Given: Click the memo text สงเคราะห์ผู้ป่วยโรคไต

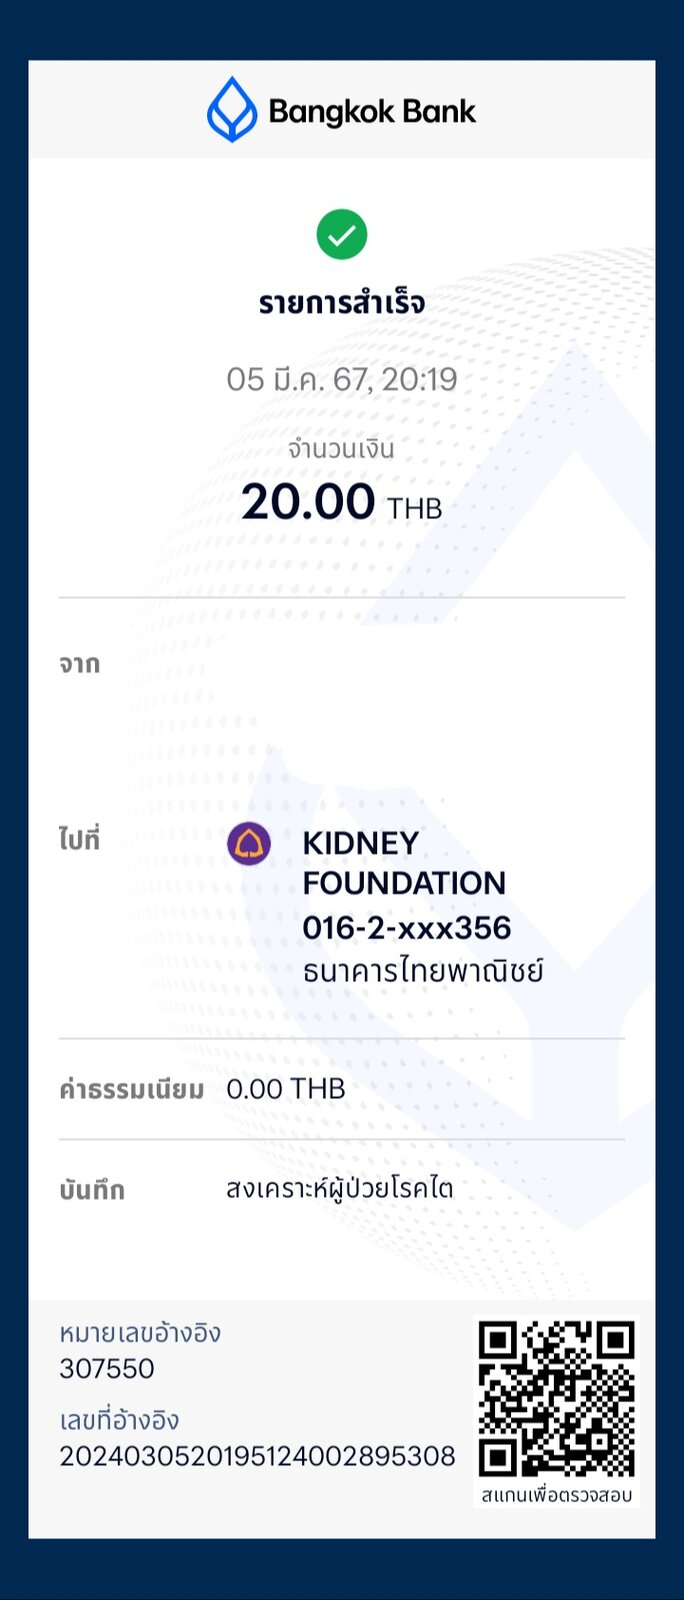Looking at the screenshot, I should (x=340, y=1188).
